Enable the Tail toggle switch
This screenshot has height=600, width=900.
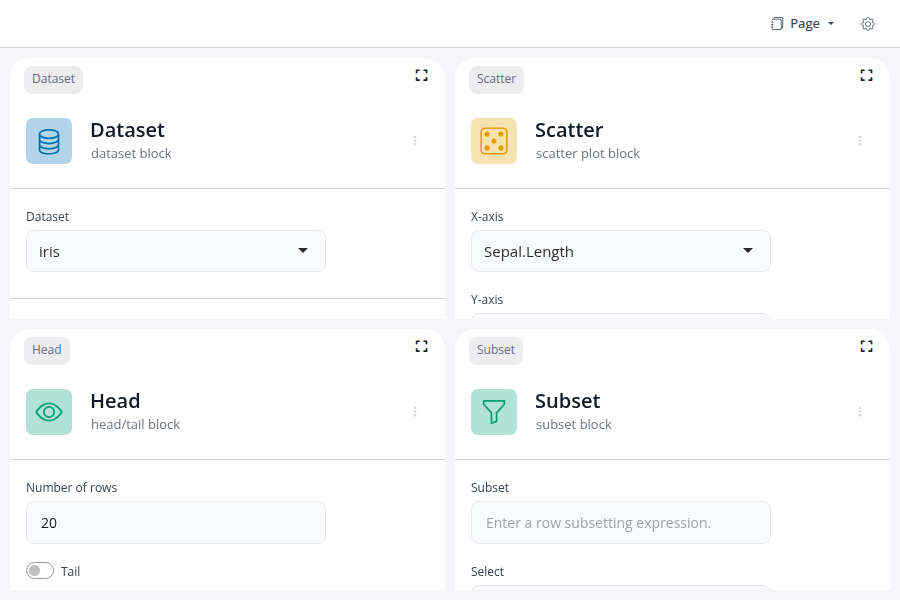point(40,571)
